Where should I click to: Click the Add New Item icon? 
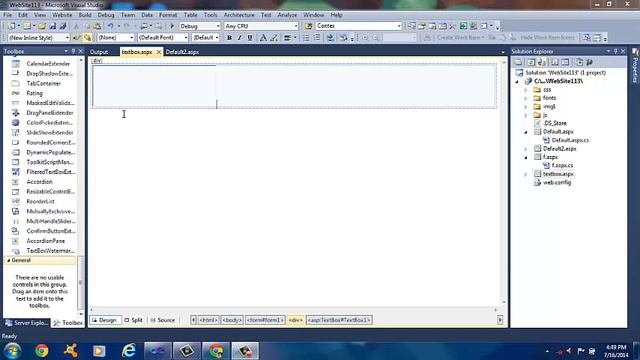click(x=27, y=26)
